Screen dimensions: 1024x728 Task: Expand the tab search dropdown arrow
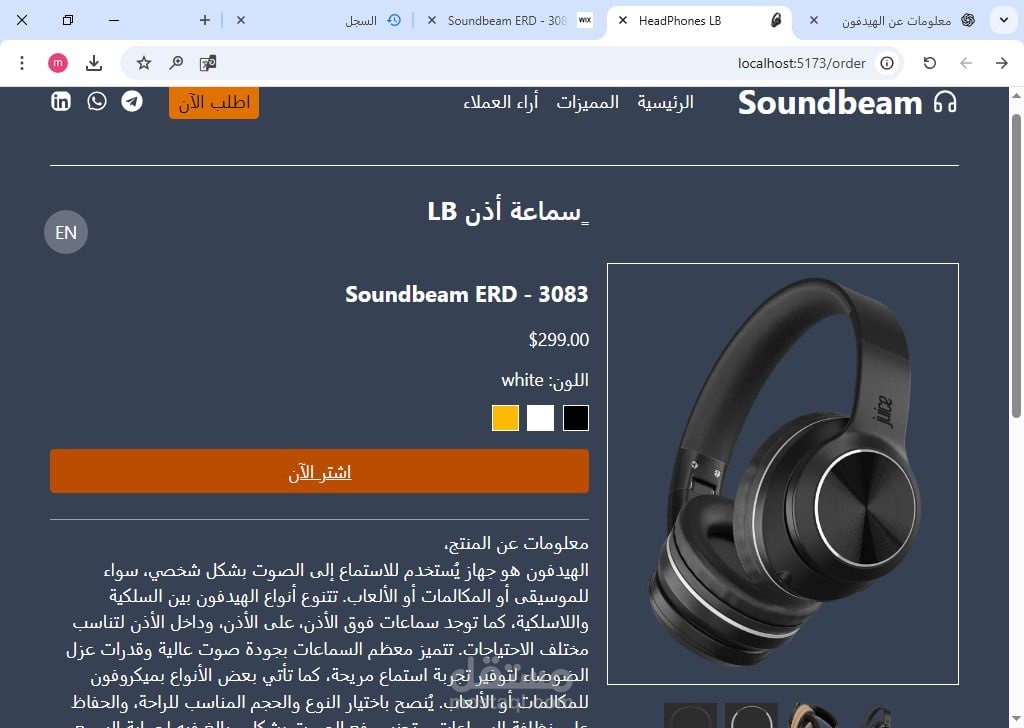[x=1004, y=20]
